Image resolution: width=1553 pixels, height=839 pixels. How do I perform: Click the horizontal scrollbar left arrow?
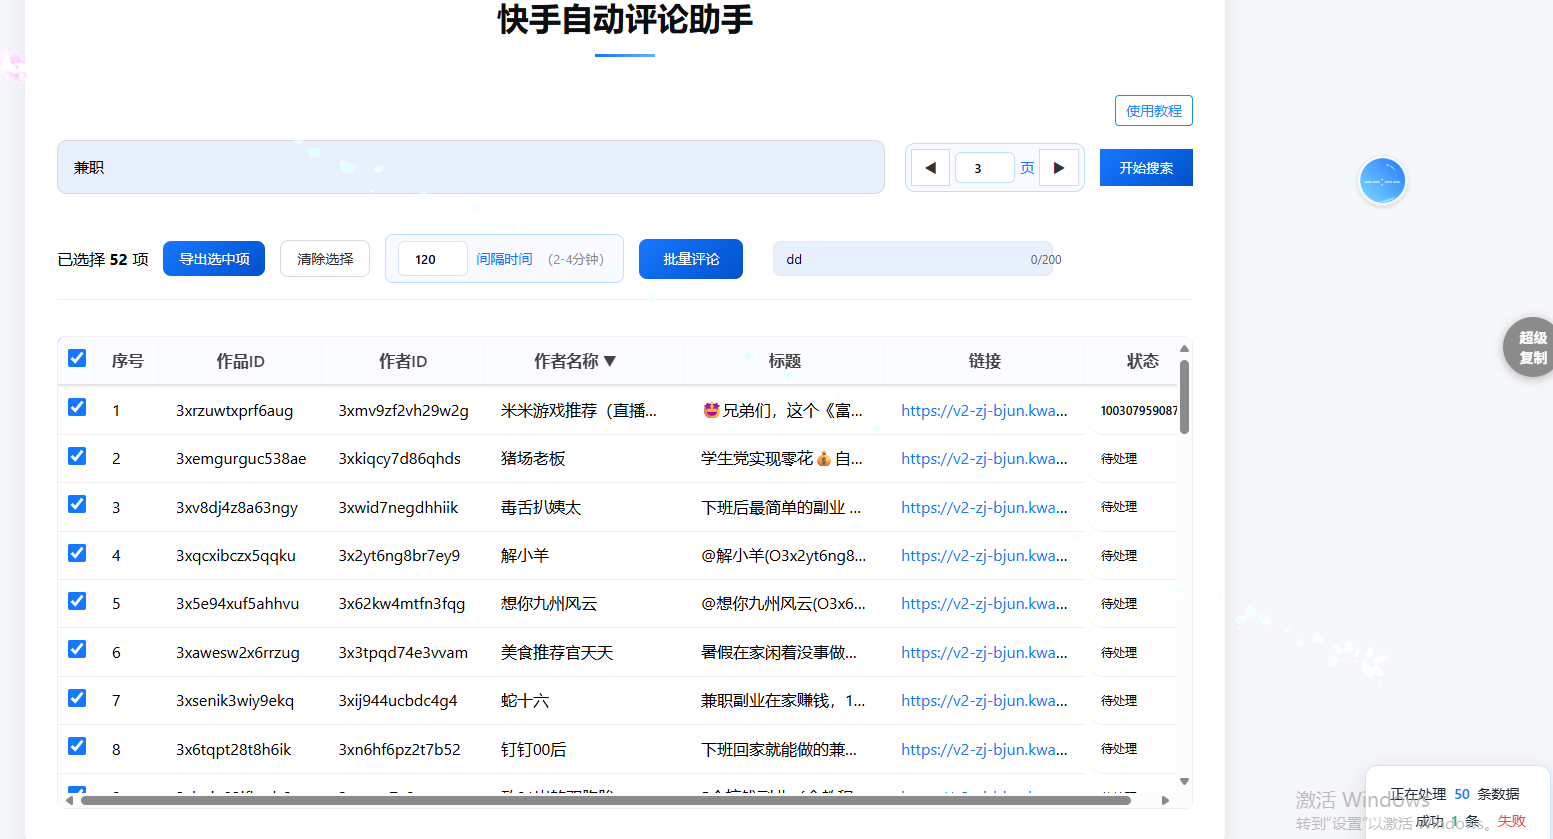tap(69, 800)
